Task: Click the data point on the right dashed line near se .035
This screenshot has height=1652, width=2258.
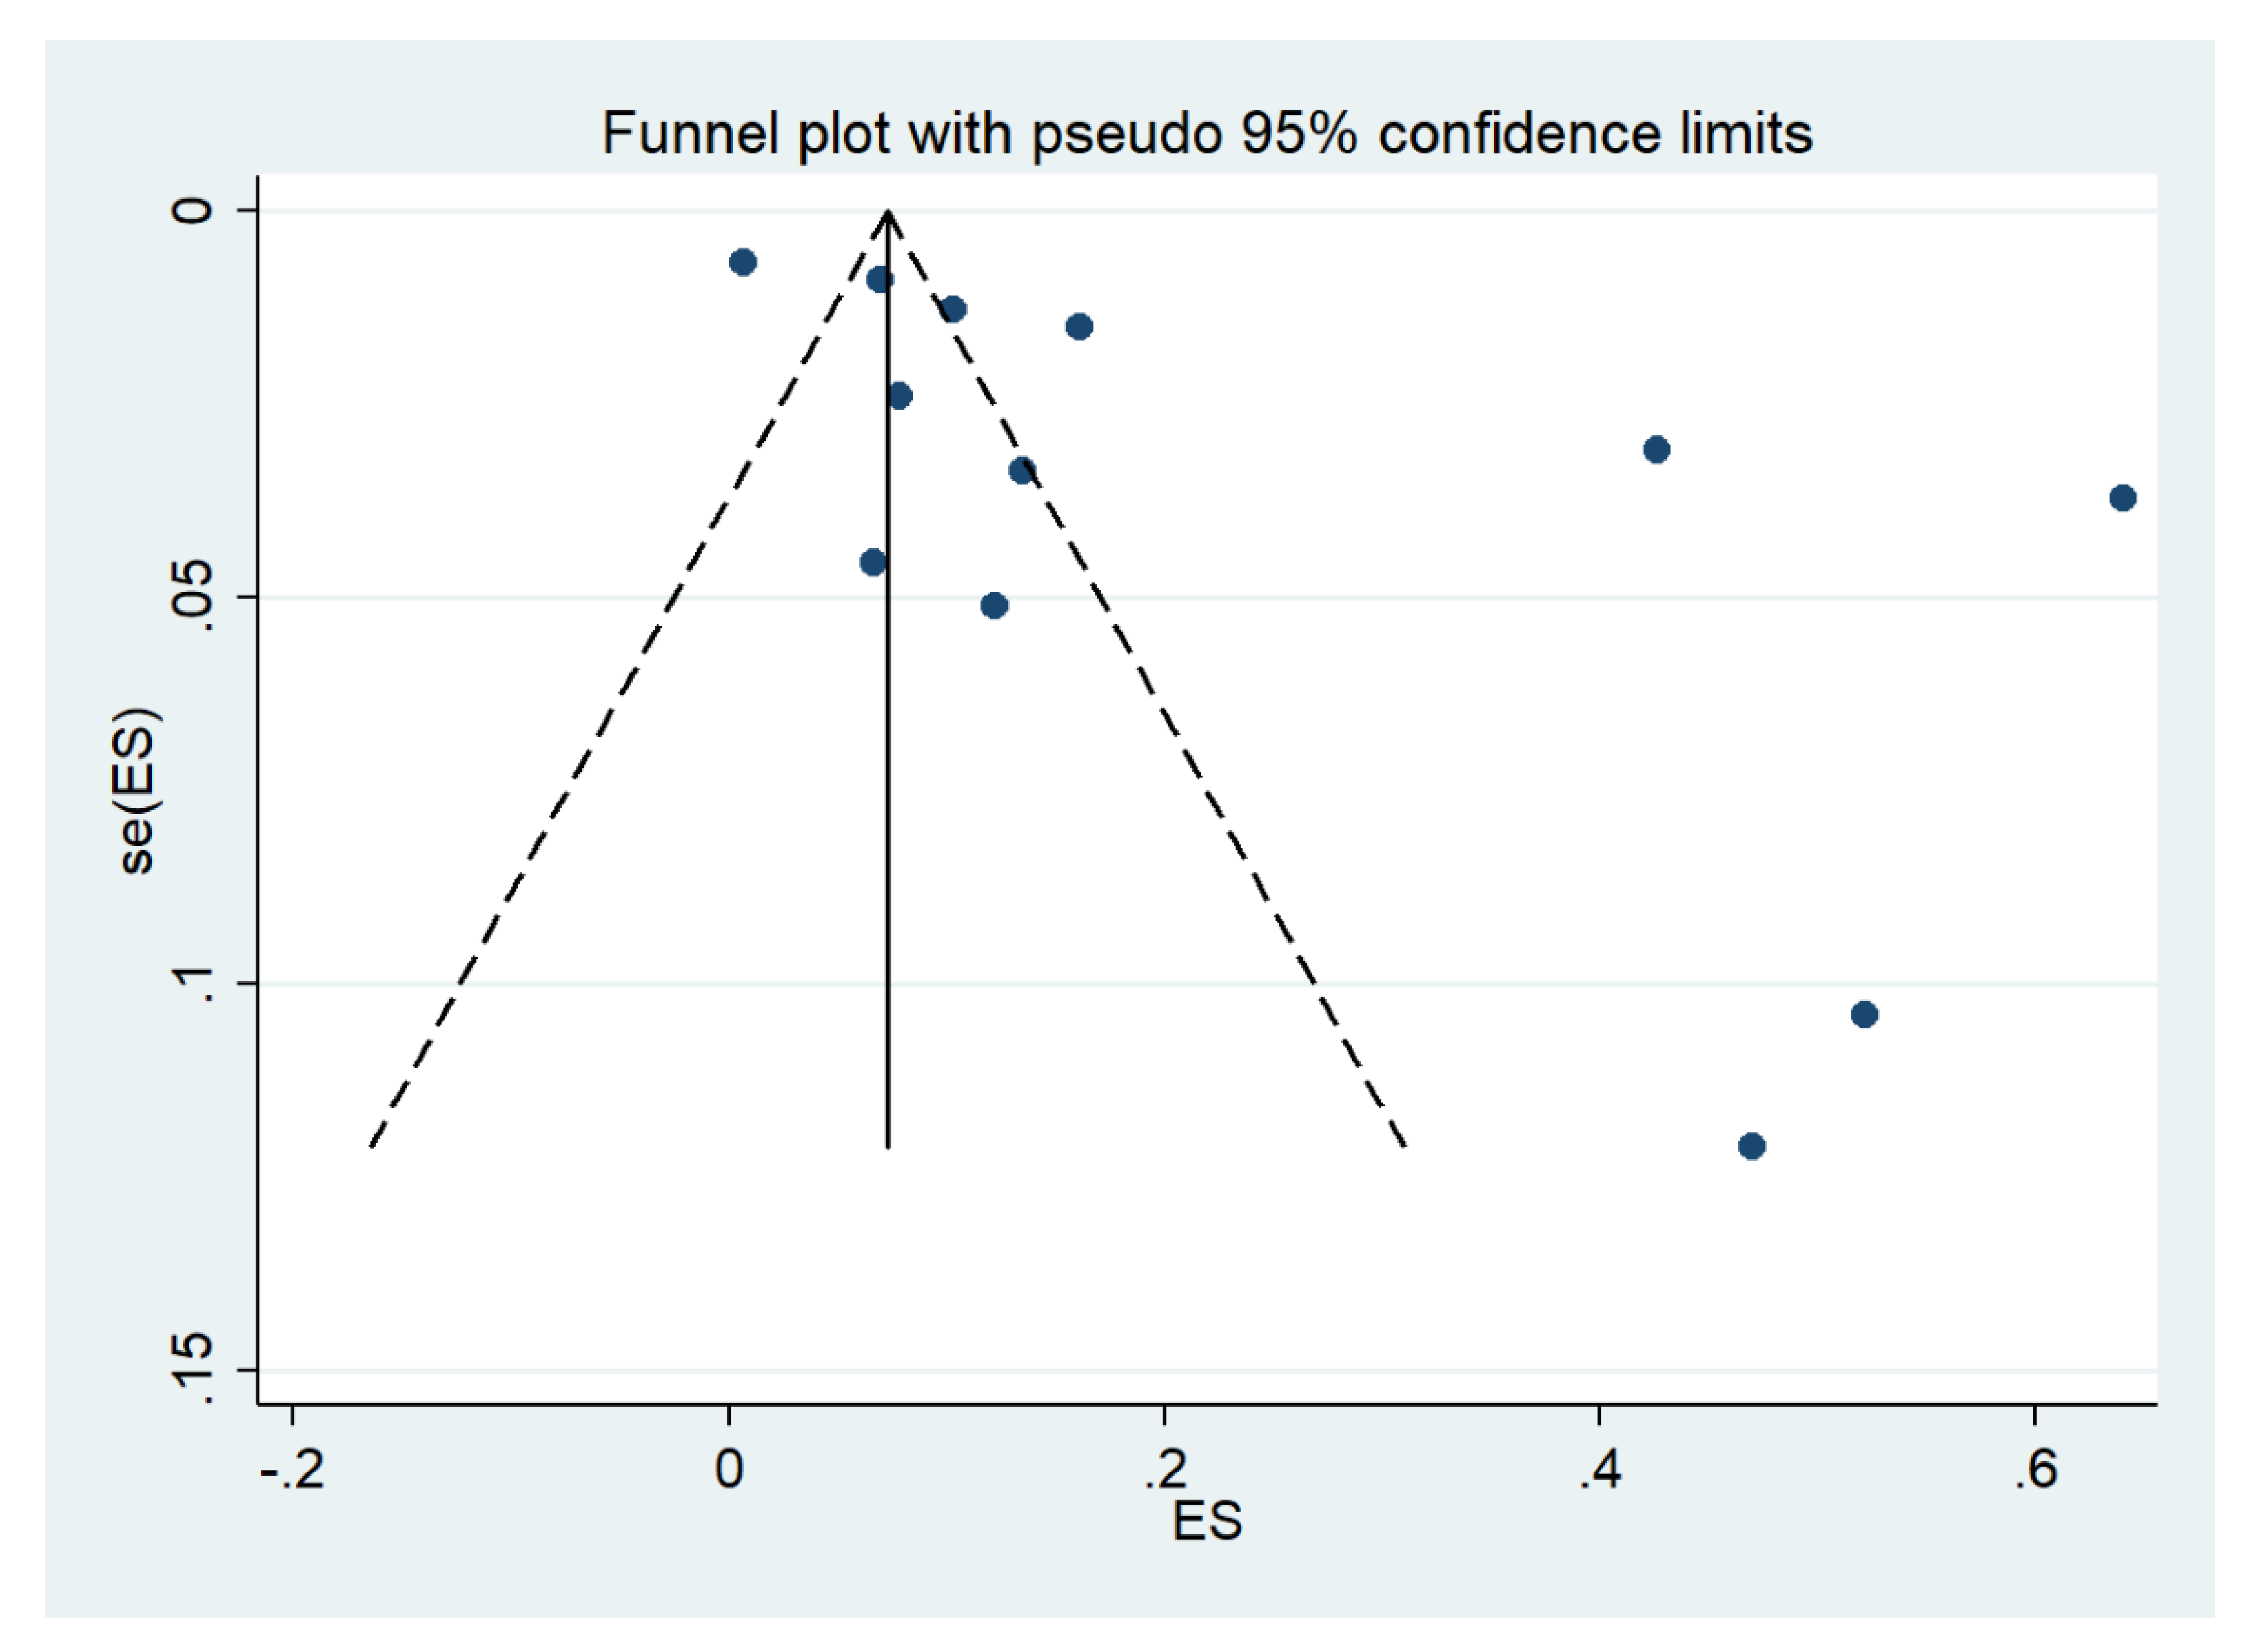Action: (1021, 471)
